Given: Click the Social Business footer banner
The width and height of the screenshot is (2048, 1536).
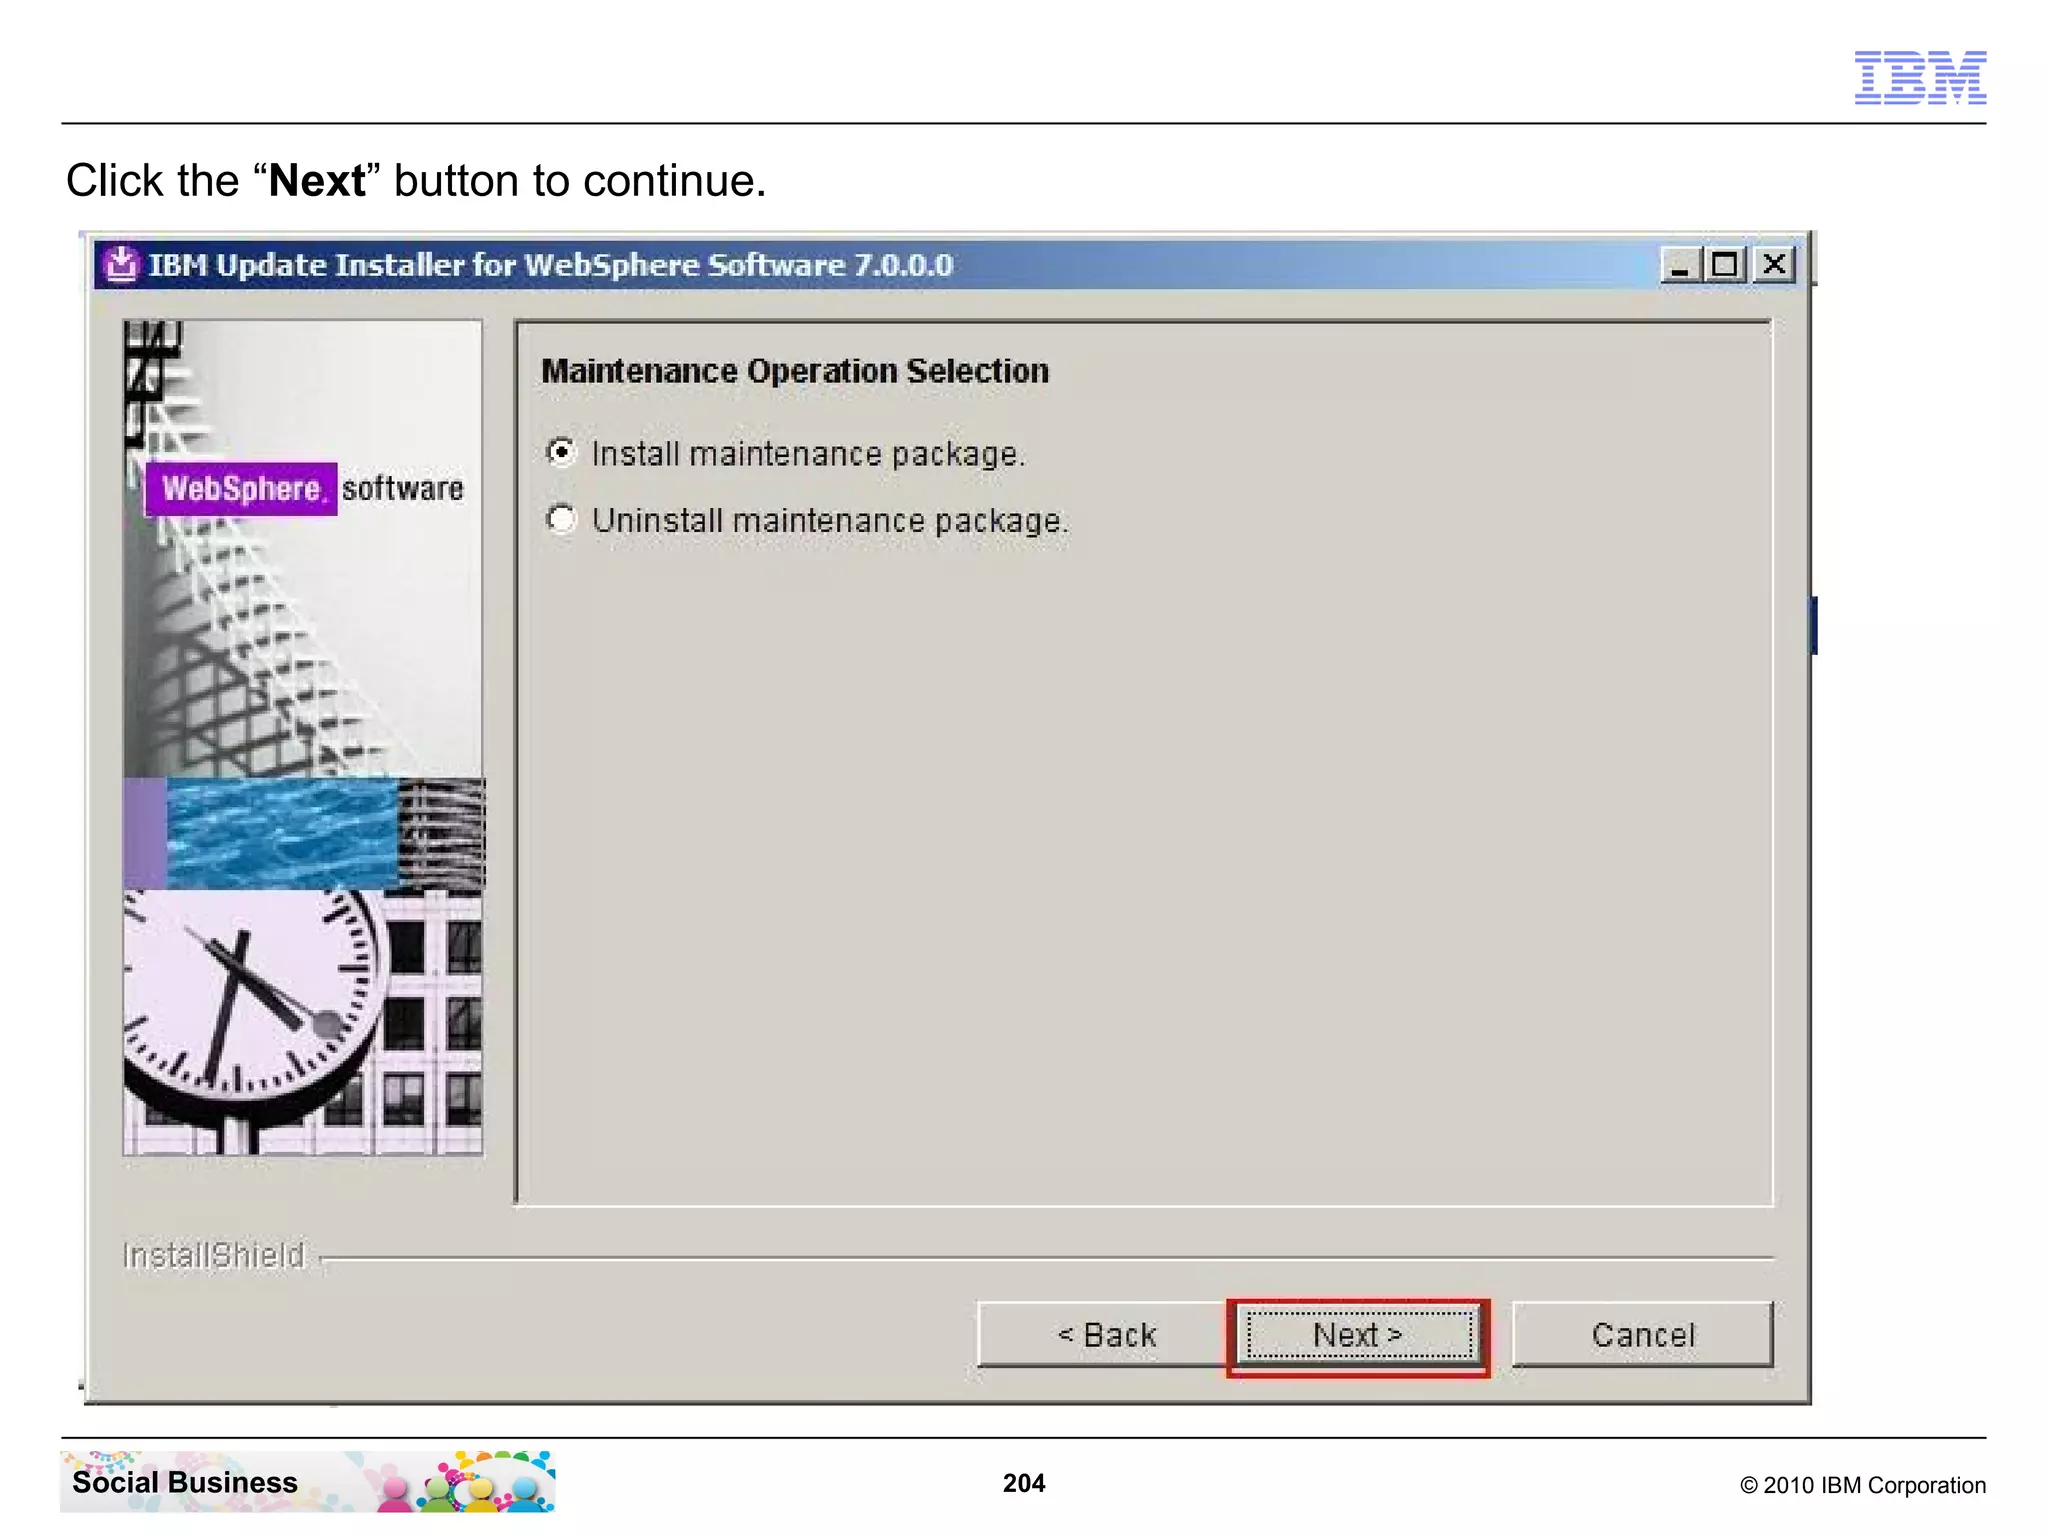Looking at the screenshot, I should pyautogui.click(x=308, y=1481).
